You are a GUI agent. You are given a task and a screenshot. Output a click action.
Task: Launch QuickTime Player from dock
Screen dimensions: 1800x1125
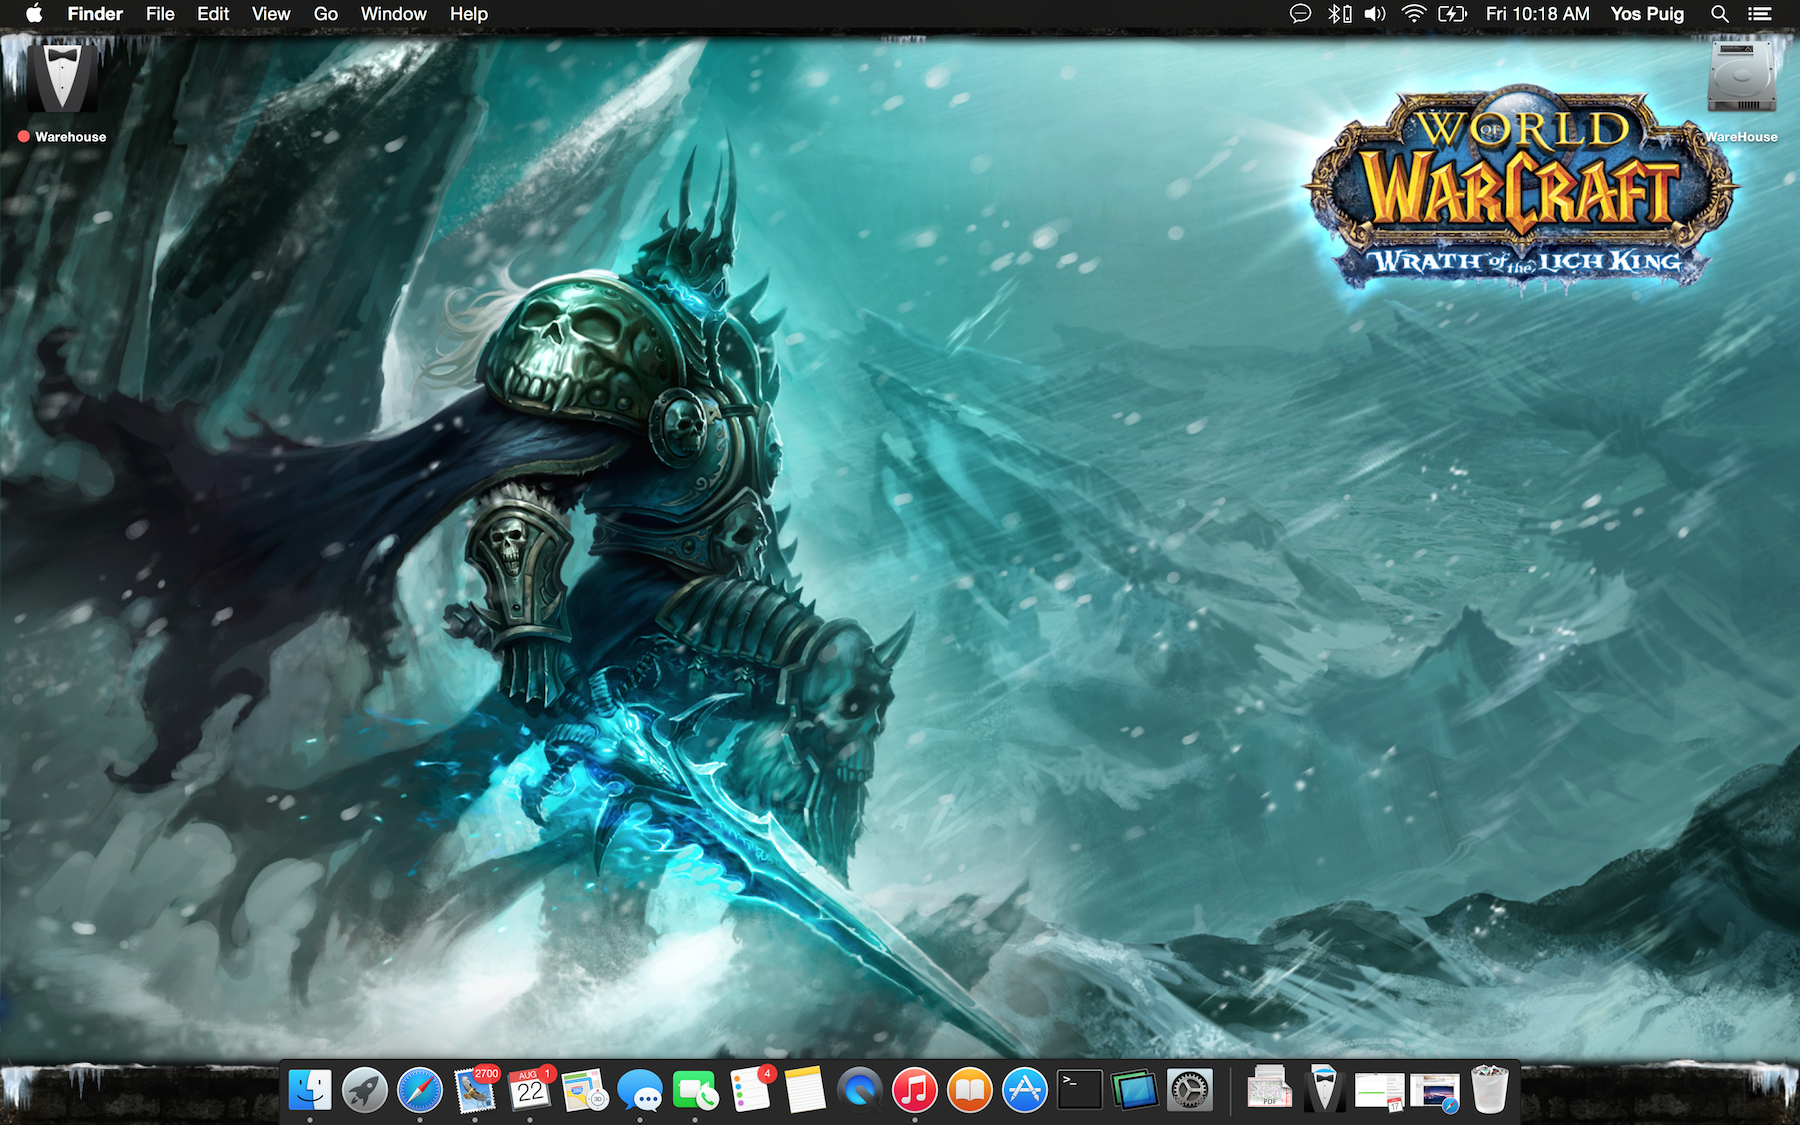coord(860,1089)
